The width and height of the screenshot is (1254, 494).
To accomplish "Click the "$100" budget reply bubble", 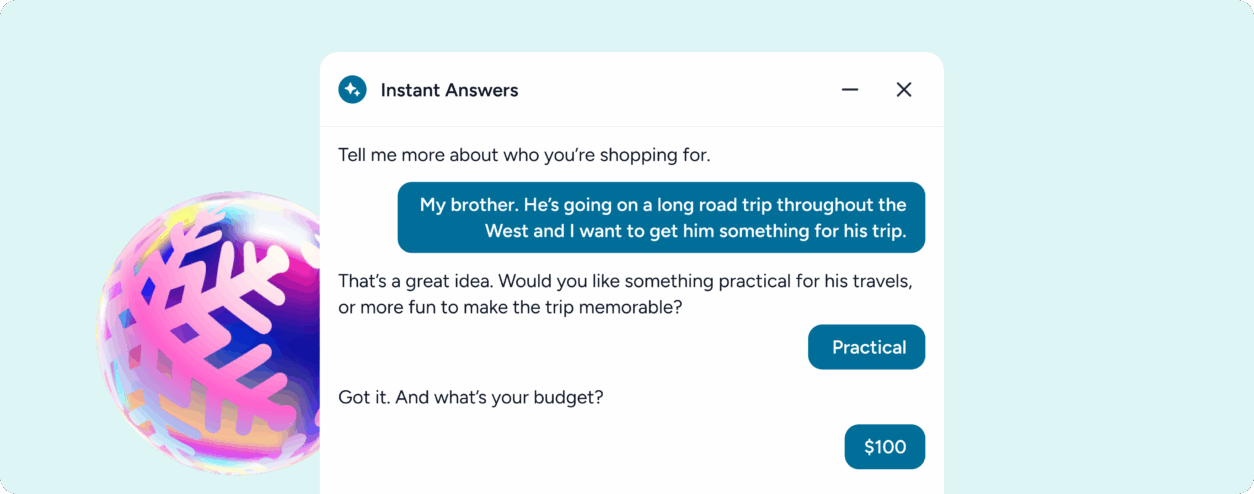I will [884, 447].
